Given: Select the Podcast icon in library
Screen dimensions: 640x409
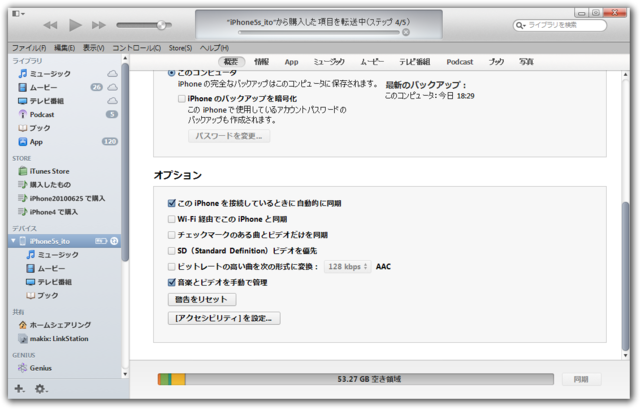Looking at the screenshot, I should tap(23, 114).
